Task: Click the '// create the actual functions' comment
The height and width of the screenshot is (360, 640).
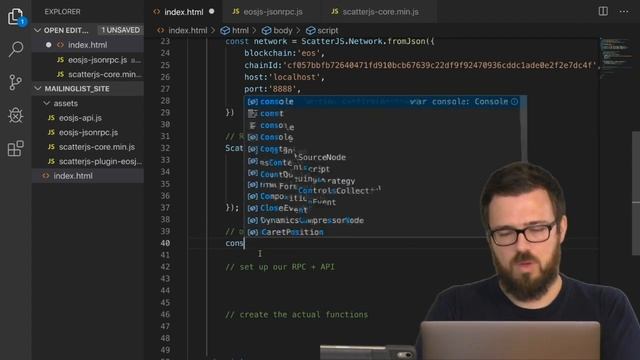Action: tap(297, 315)
